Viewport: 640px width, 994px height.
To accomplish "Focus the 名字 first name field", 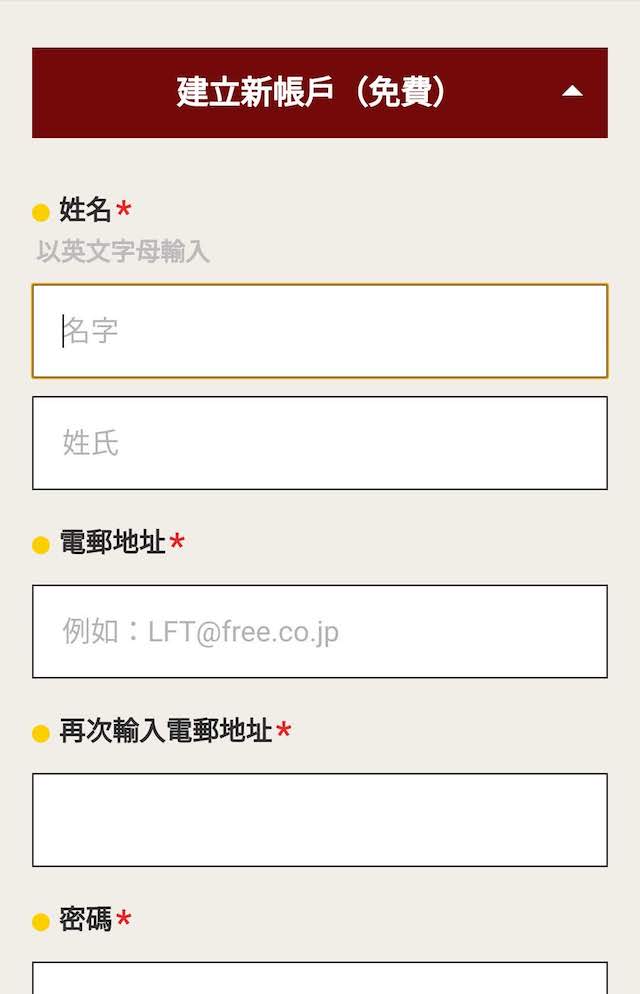I will [x=320, y=331].
